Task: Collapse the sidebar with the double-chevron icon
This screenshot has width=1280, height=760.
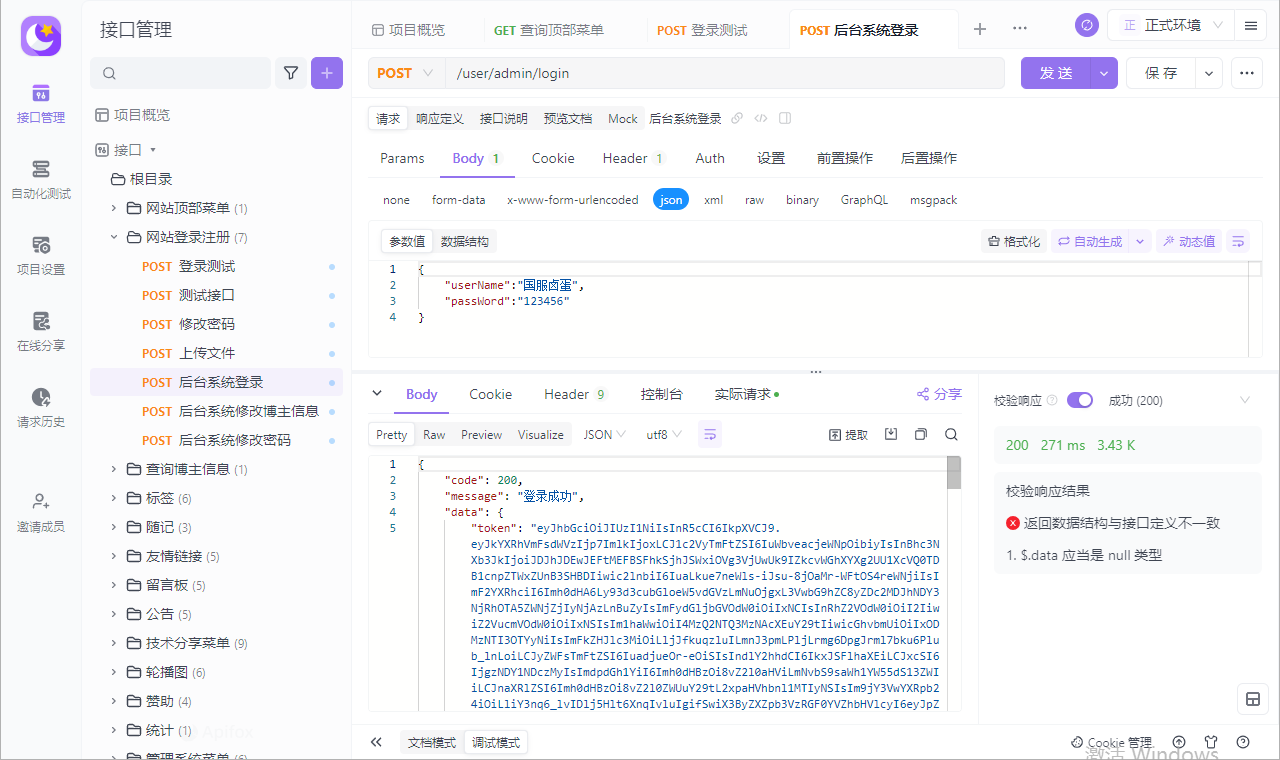Action: (376, 742)
